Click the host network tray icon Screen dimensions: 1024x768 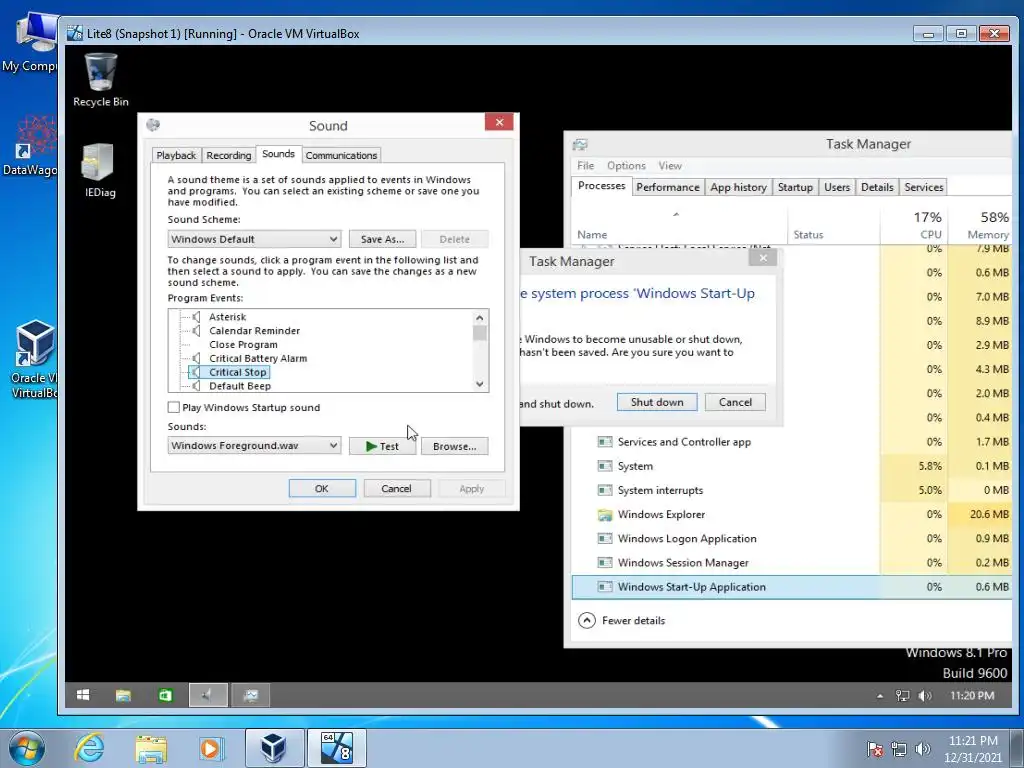pos(899,749)
